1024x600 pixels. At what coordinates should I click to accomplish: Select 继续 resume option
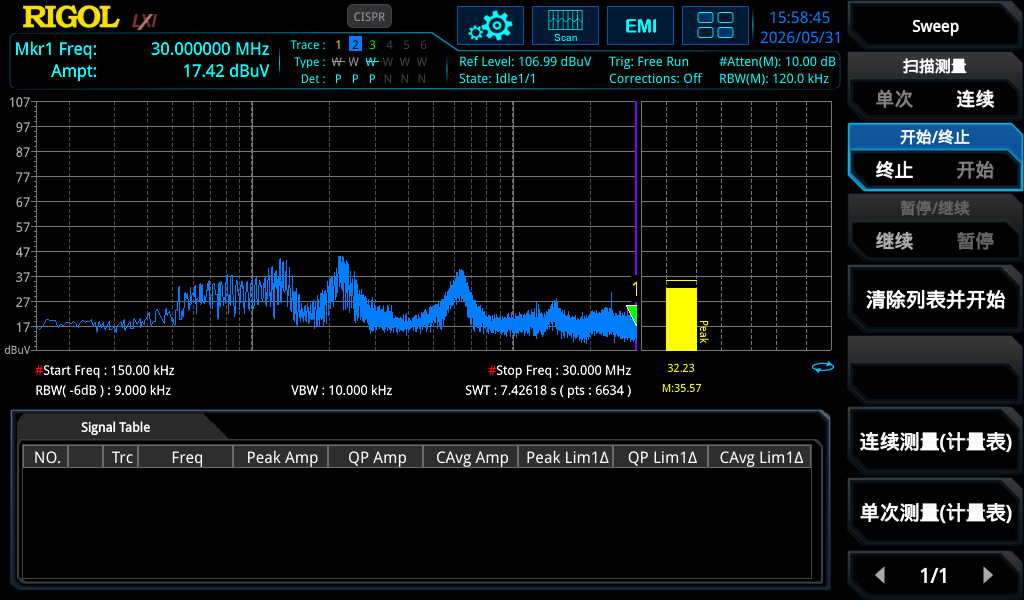click(894, 241)
